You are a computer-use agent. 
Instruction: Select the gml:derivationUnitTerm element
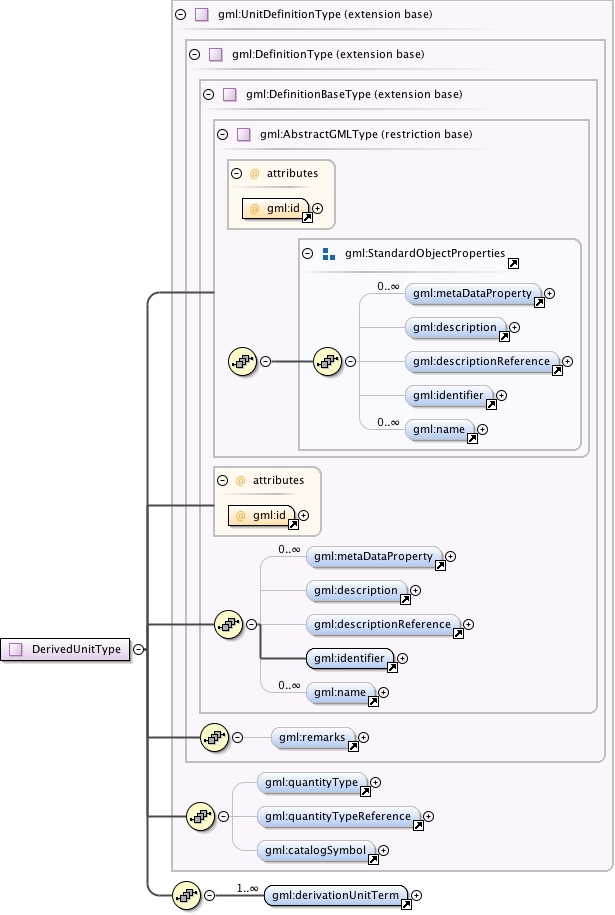tap(336, 895)
